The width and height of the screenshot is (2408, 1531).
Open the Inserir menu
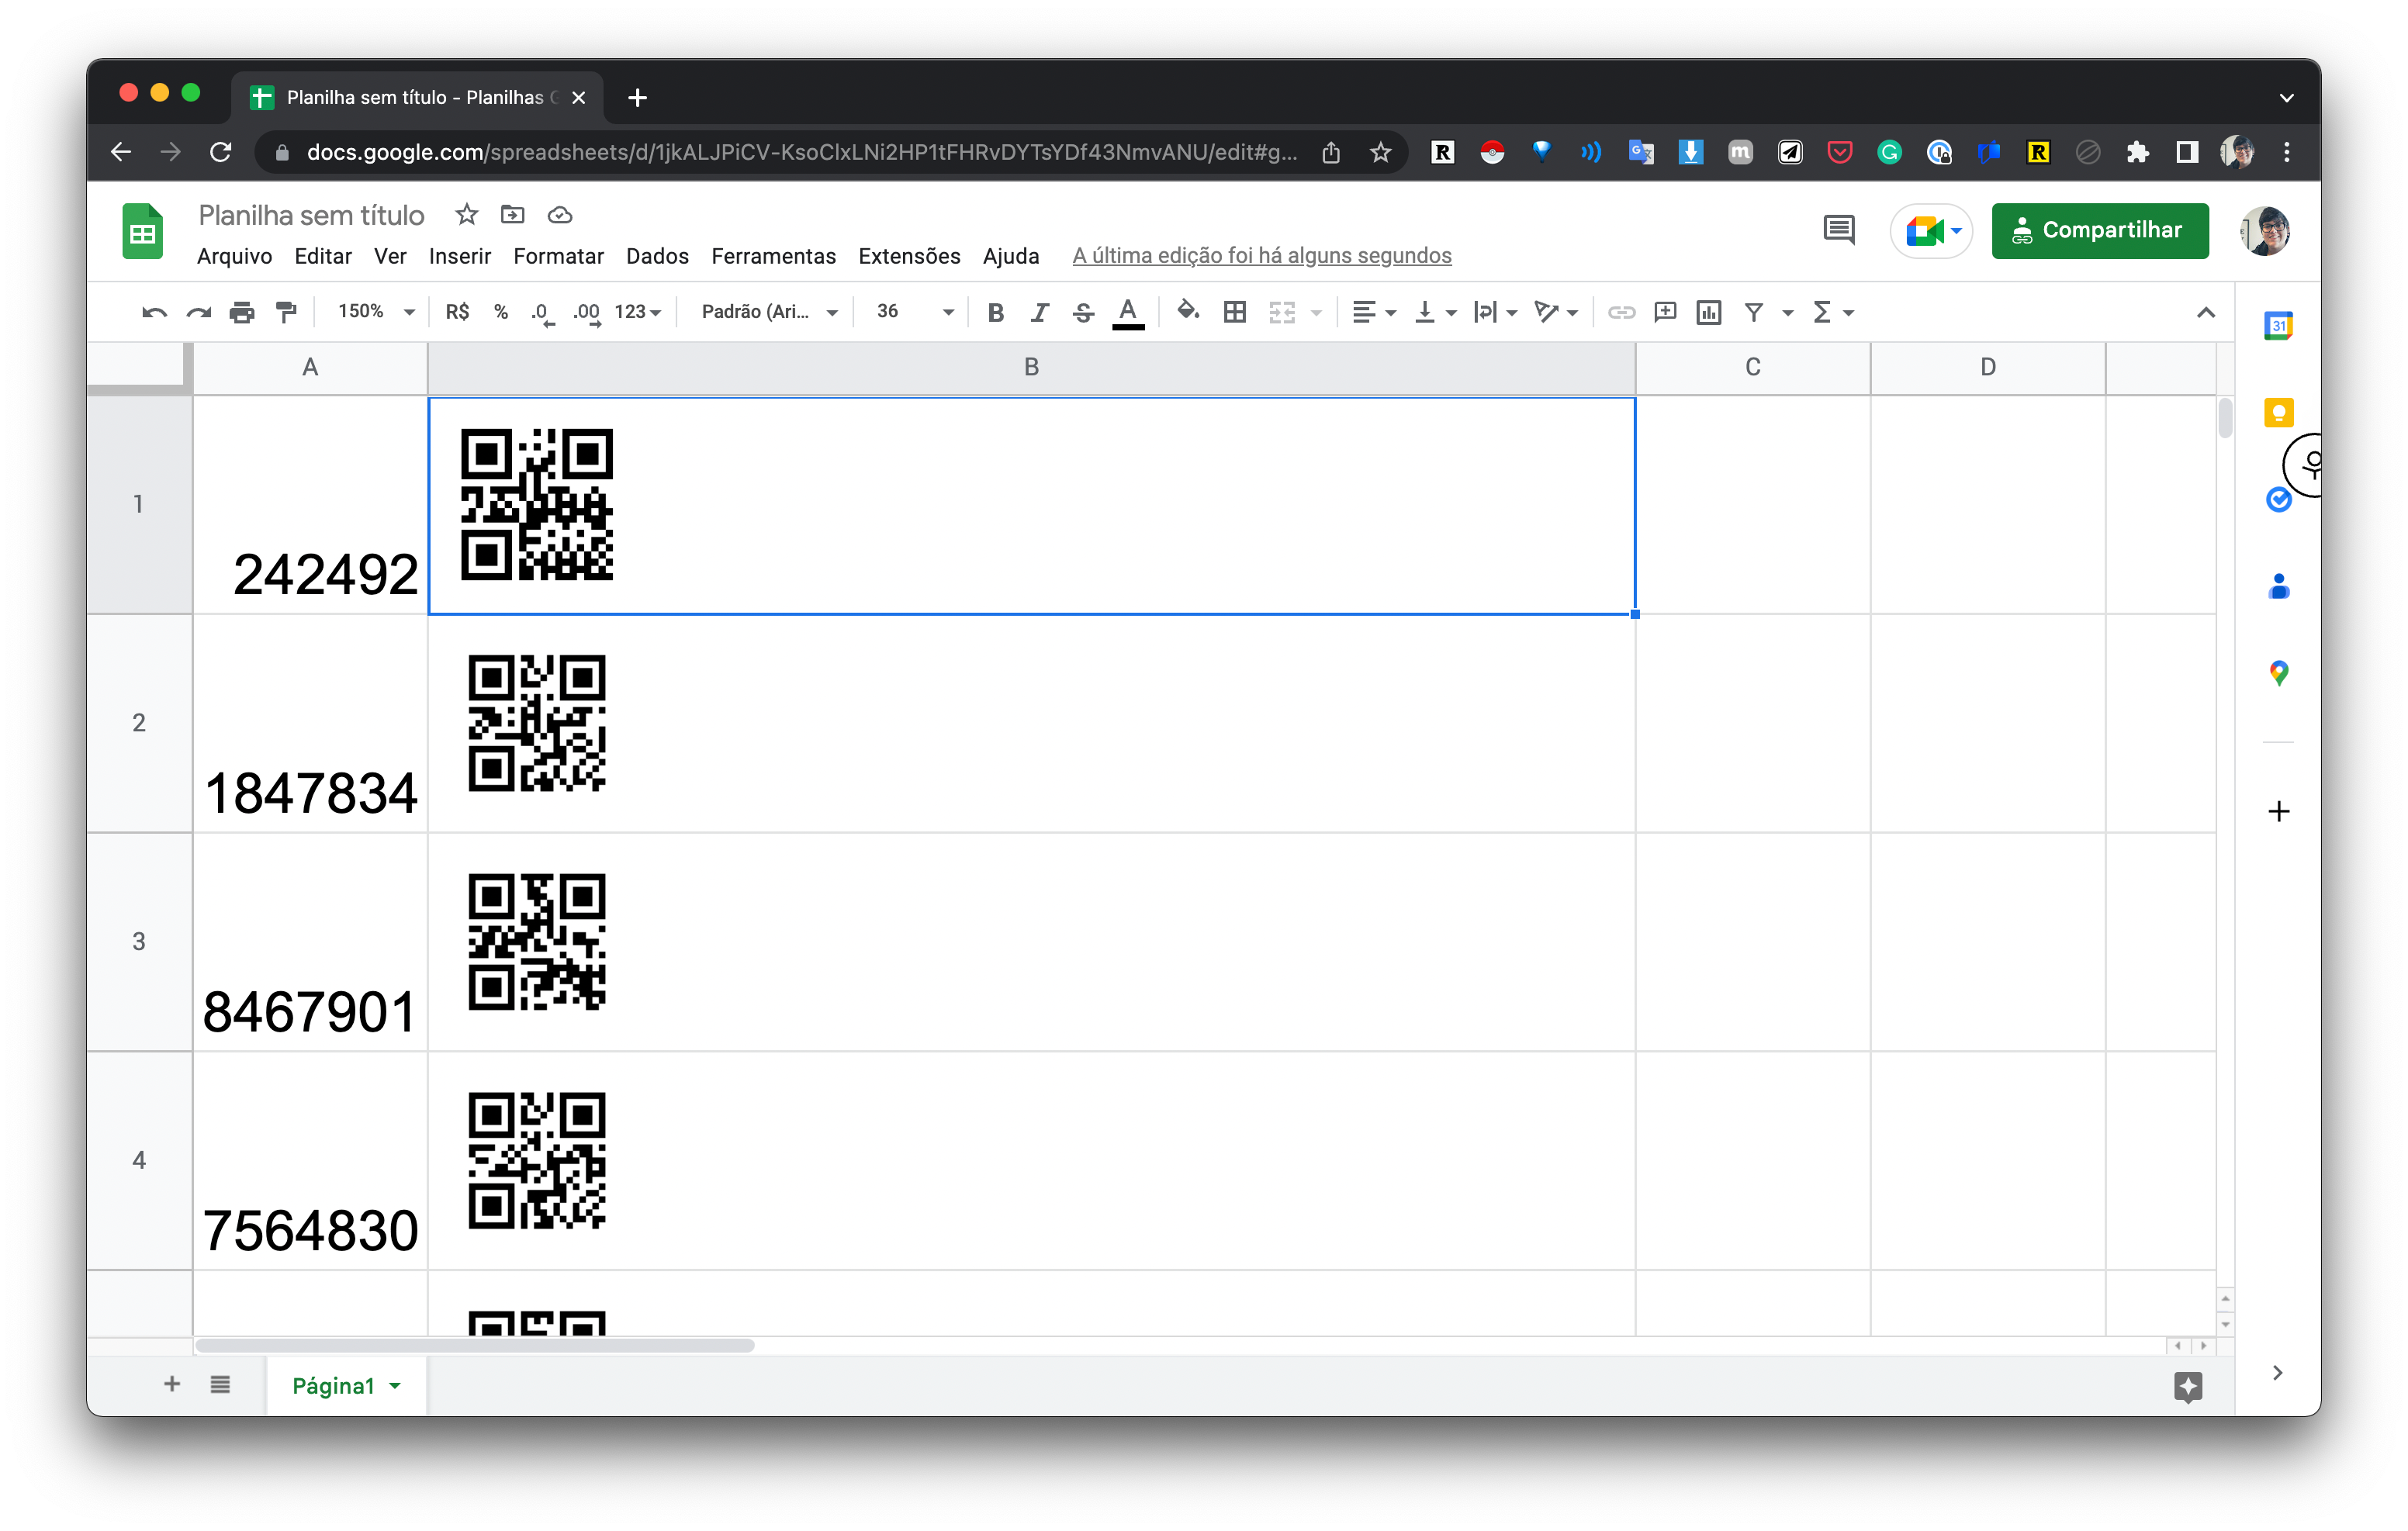[x=459, y=256]
